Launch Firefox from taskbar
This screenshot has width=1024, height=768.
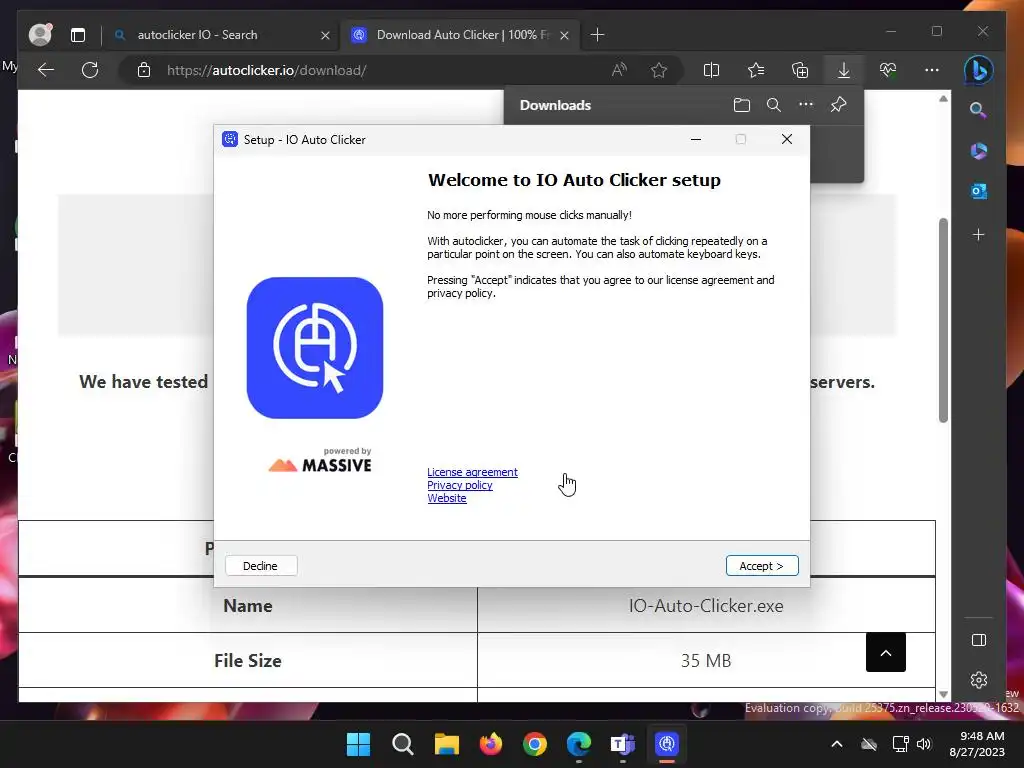[490, 744]
